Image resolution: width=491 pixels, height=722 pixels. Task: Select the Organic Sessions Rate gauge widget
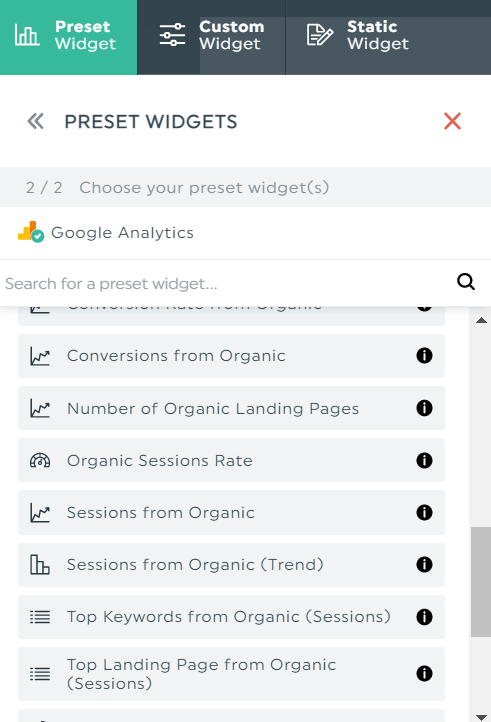coord(231,460)
